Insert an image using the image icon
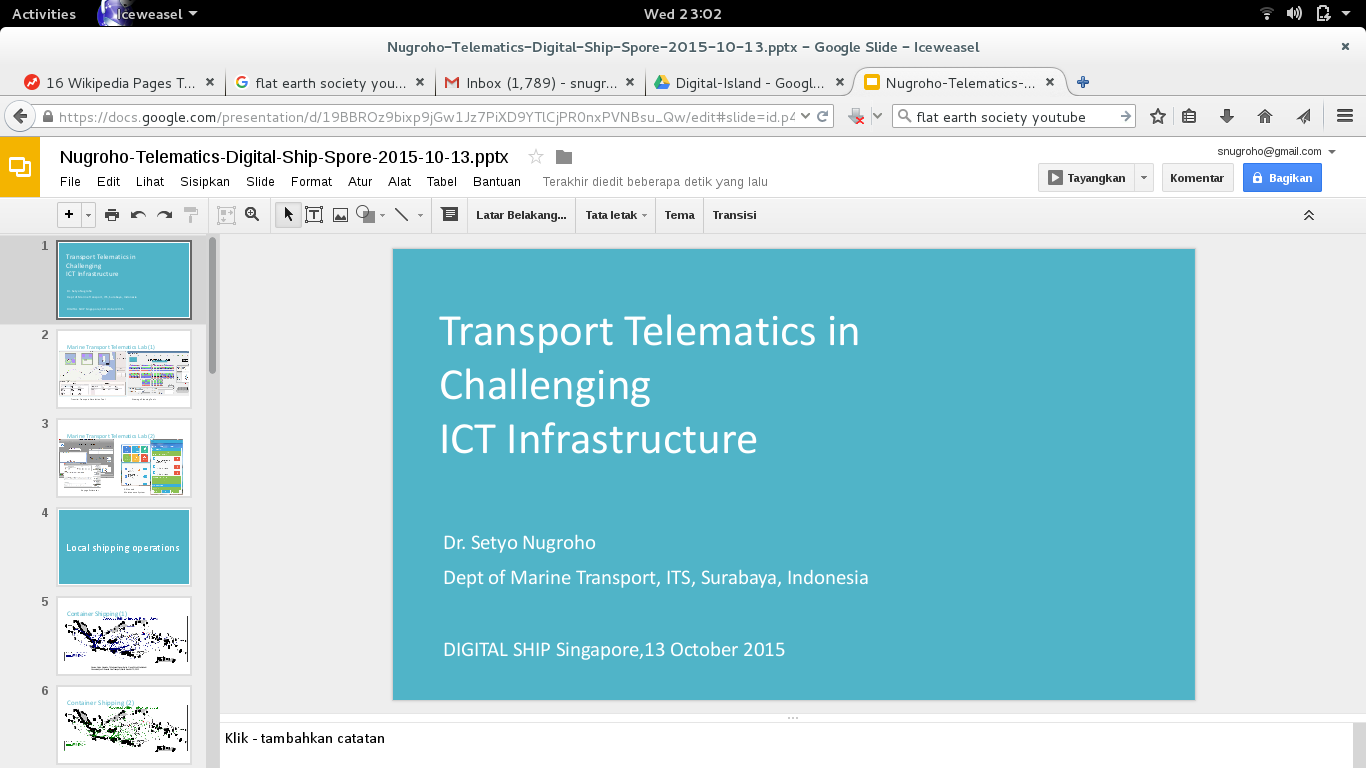 [x=340, y=215]
